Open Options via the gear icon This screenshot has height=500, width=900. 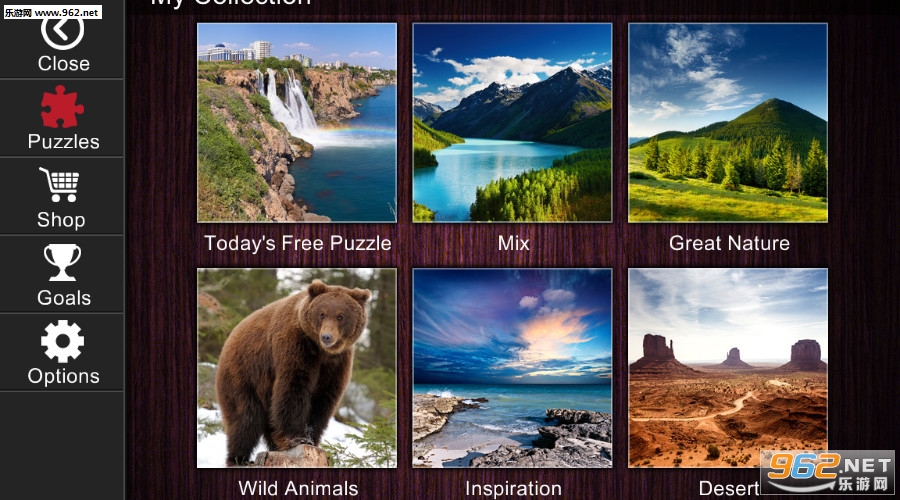click(63, 341)
